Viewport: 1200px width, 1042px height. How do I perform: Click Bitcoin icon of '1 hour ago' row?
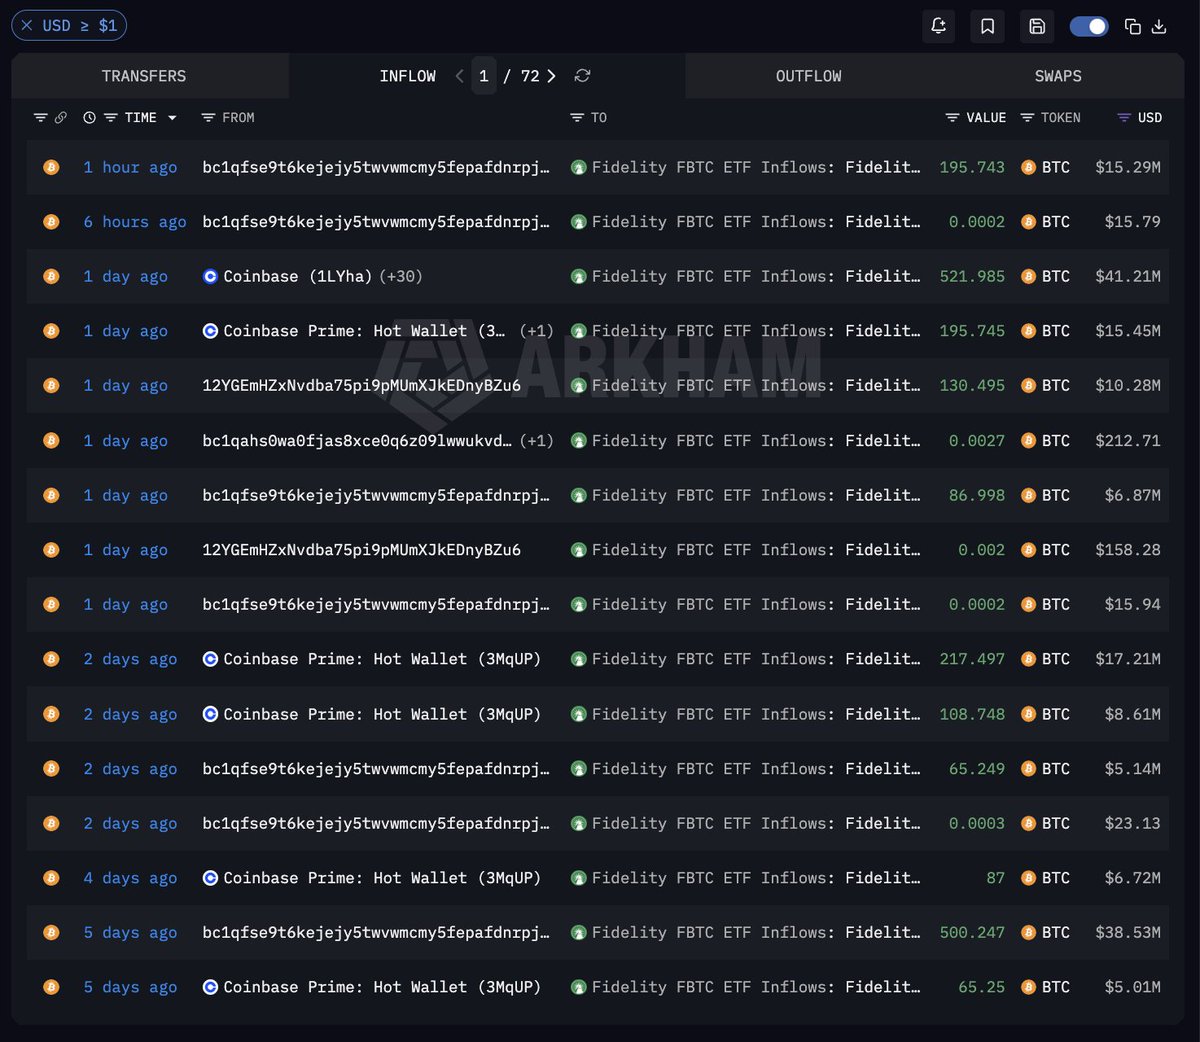(x=51, y=167)
